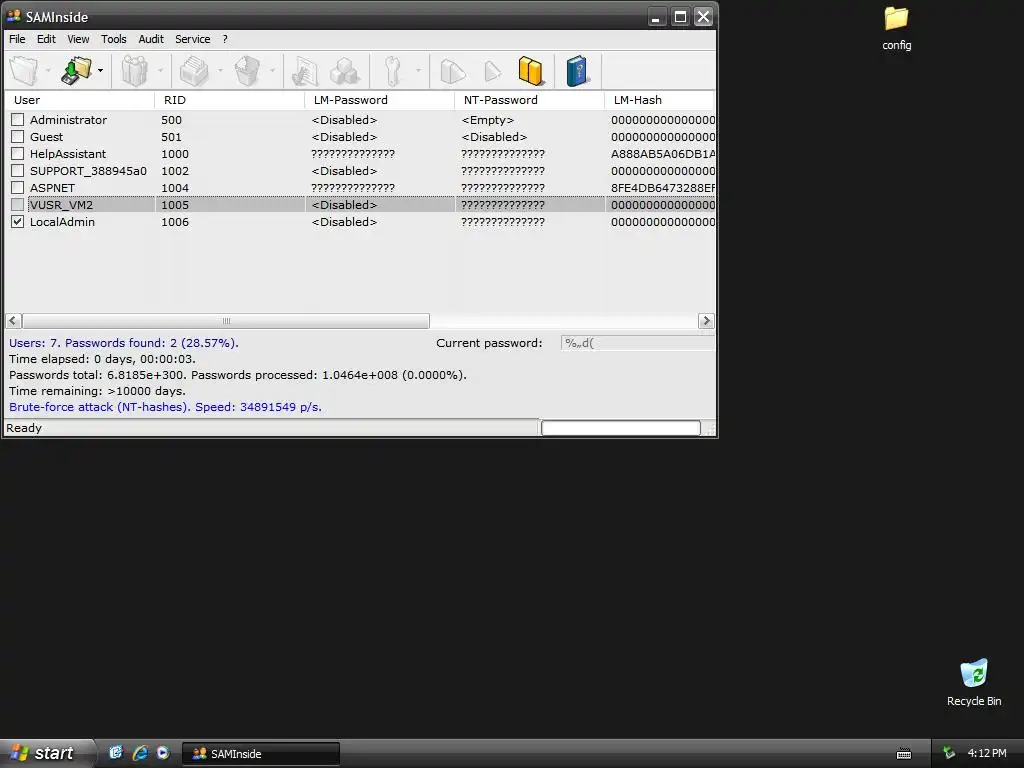Toggle the HelpAssistant user checkbox
Screen dimensions: 1024x768
(x=18, y=153)
